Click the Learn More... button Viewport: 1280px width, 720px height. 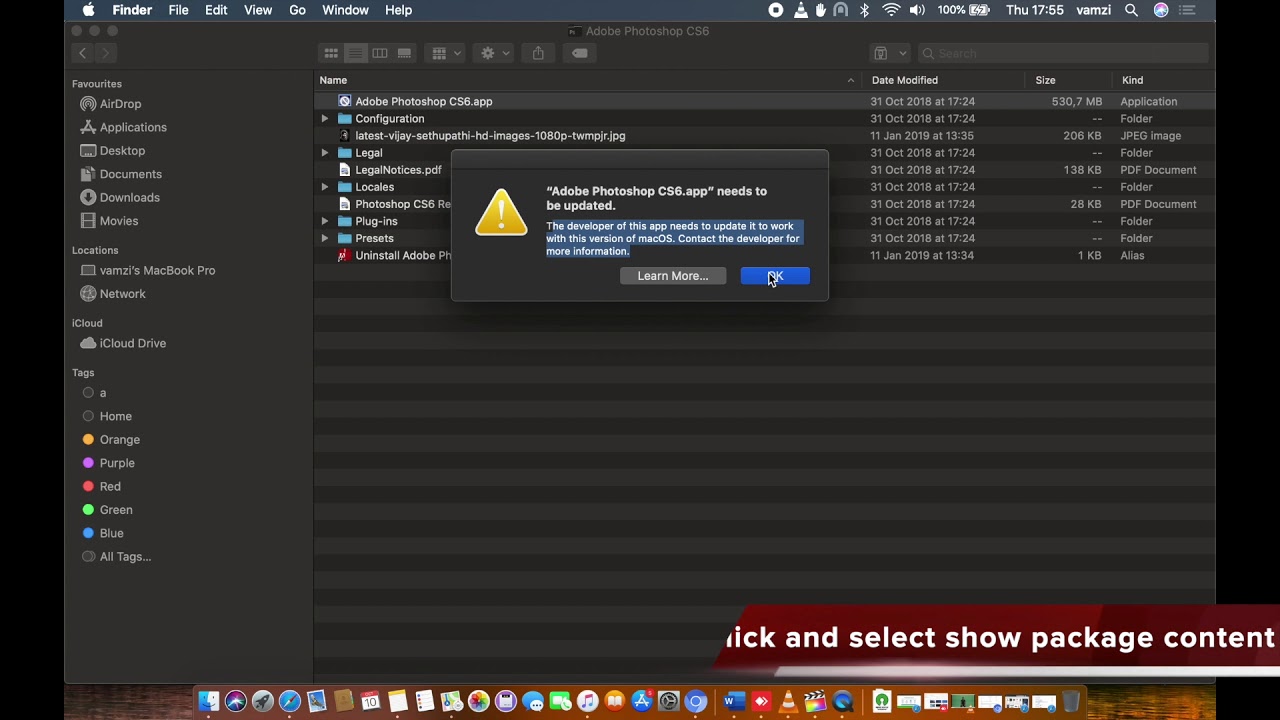click(x=672, y=276)
